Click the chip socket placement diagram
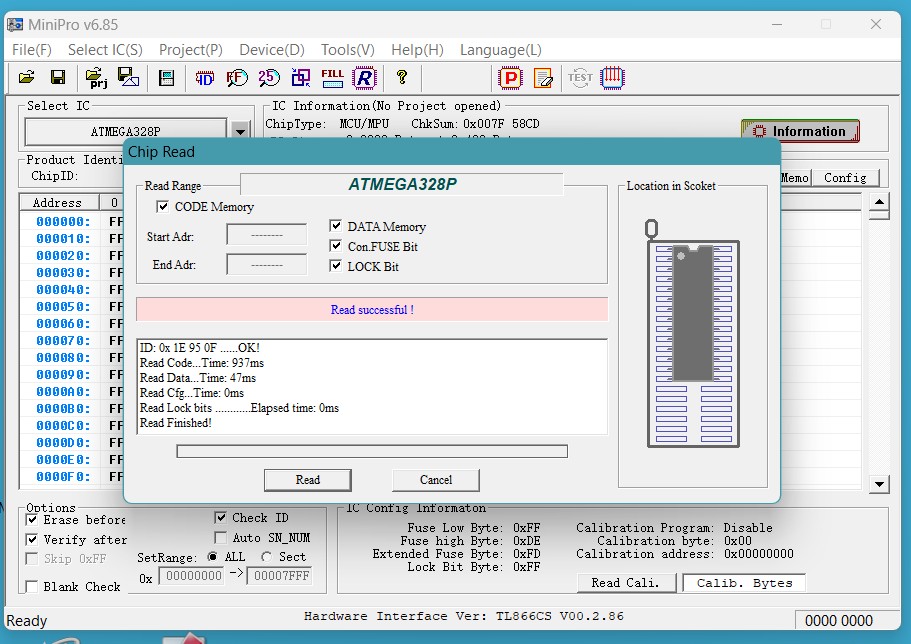The height and width of the screenshot is (644, 911). coord(693,334)
